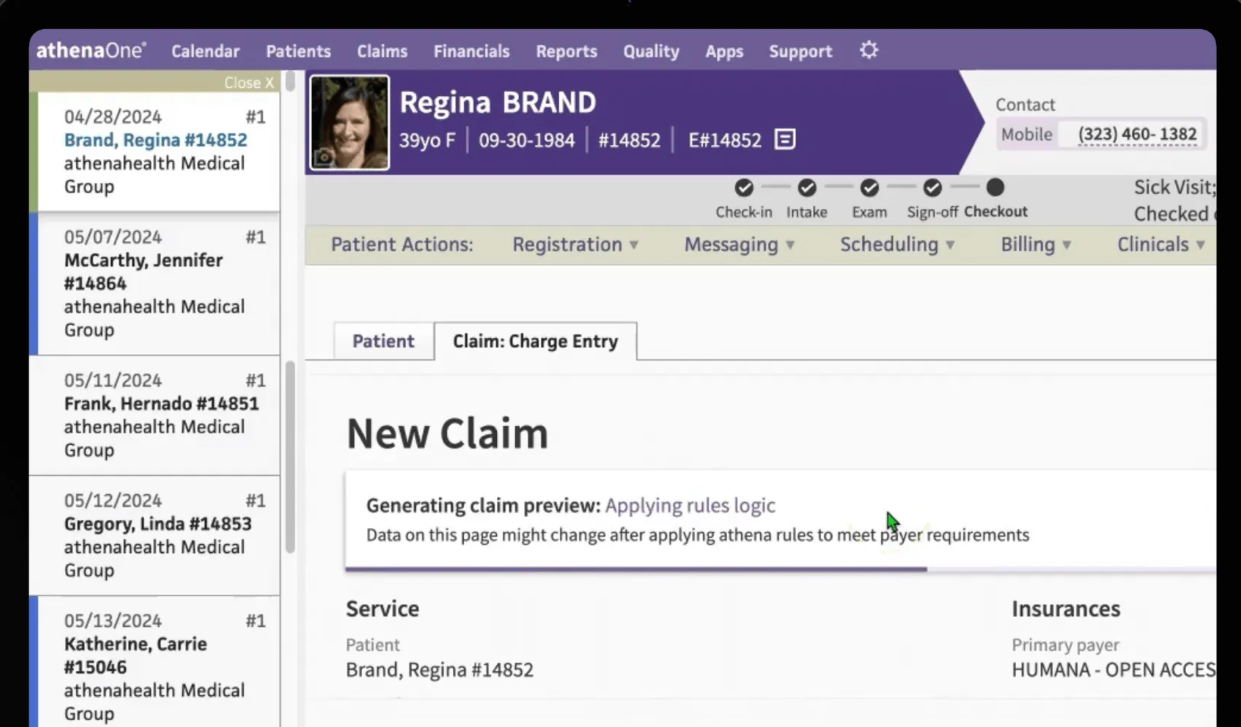Click the claim preview progress bar
This screenshot has height=727, width=1241.
780,569
